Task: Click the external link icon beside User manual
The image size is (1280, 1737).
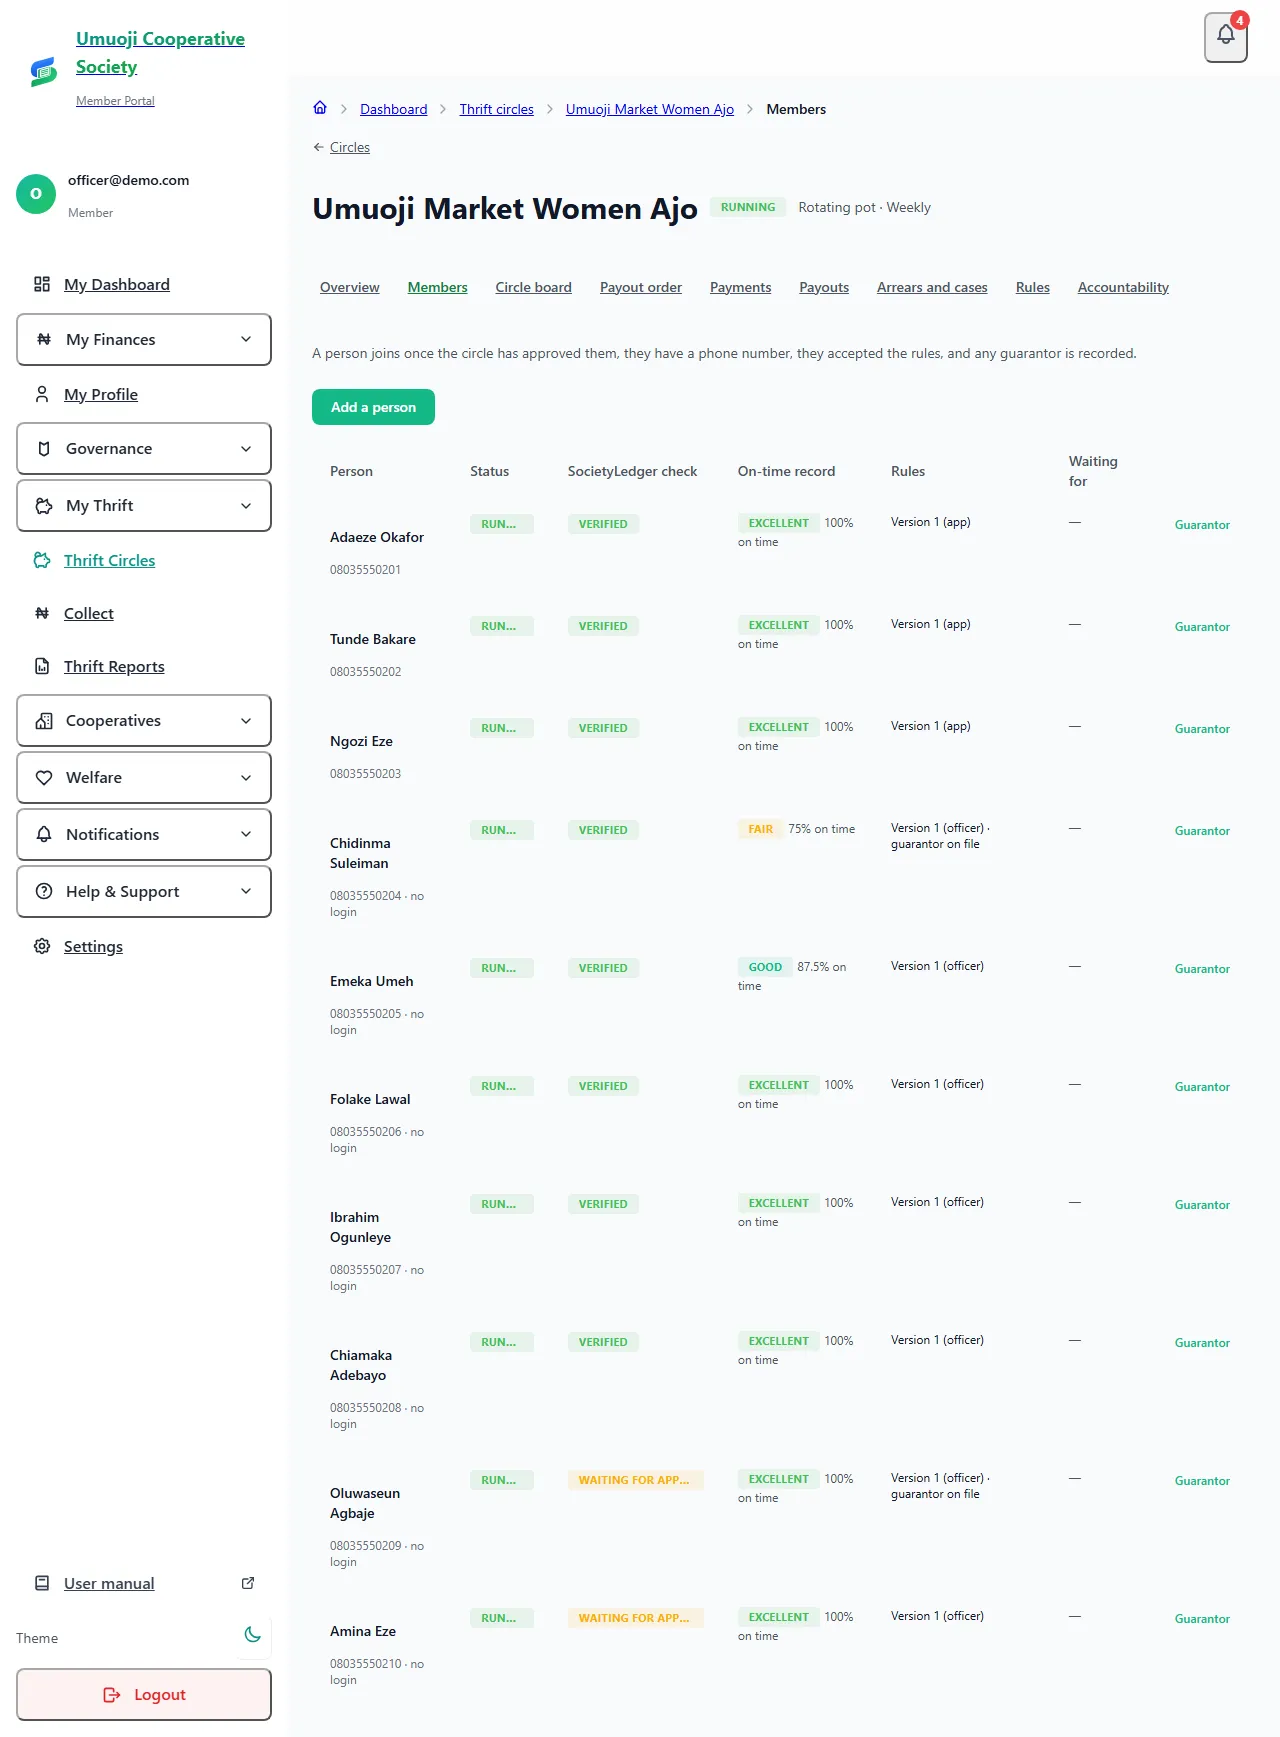Action: pyautogui.click(x=248, y=1583)
